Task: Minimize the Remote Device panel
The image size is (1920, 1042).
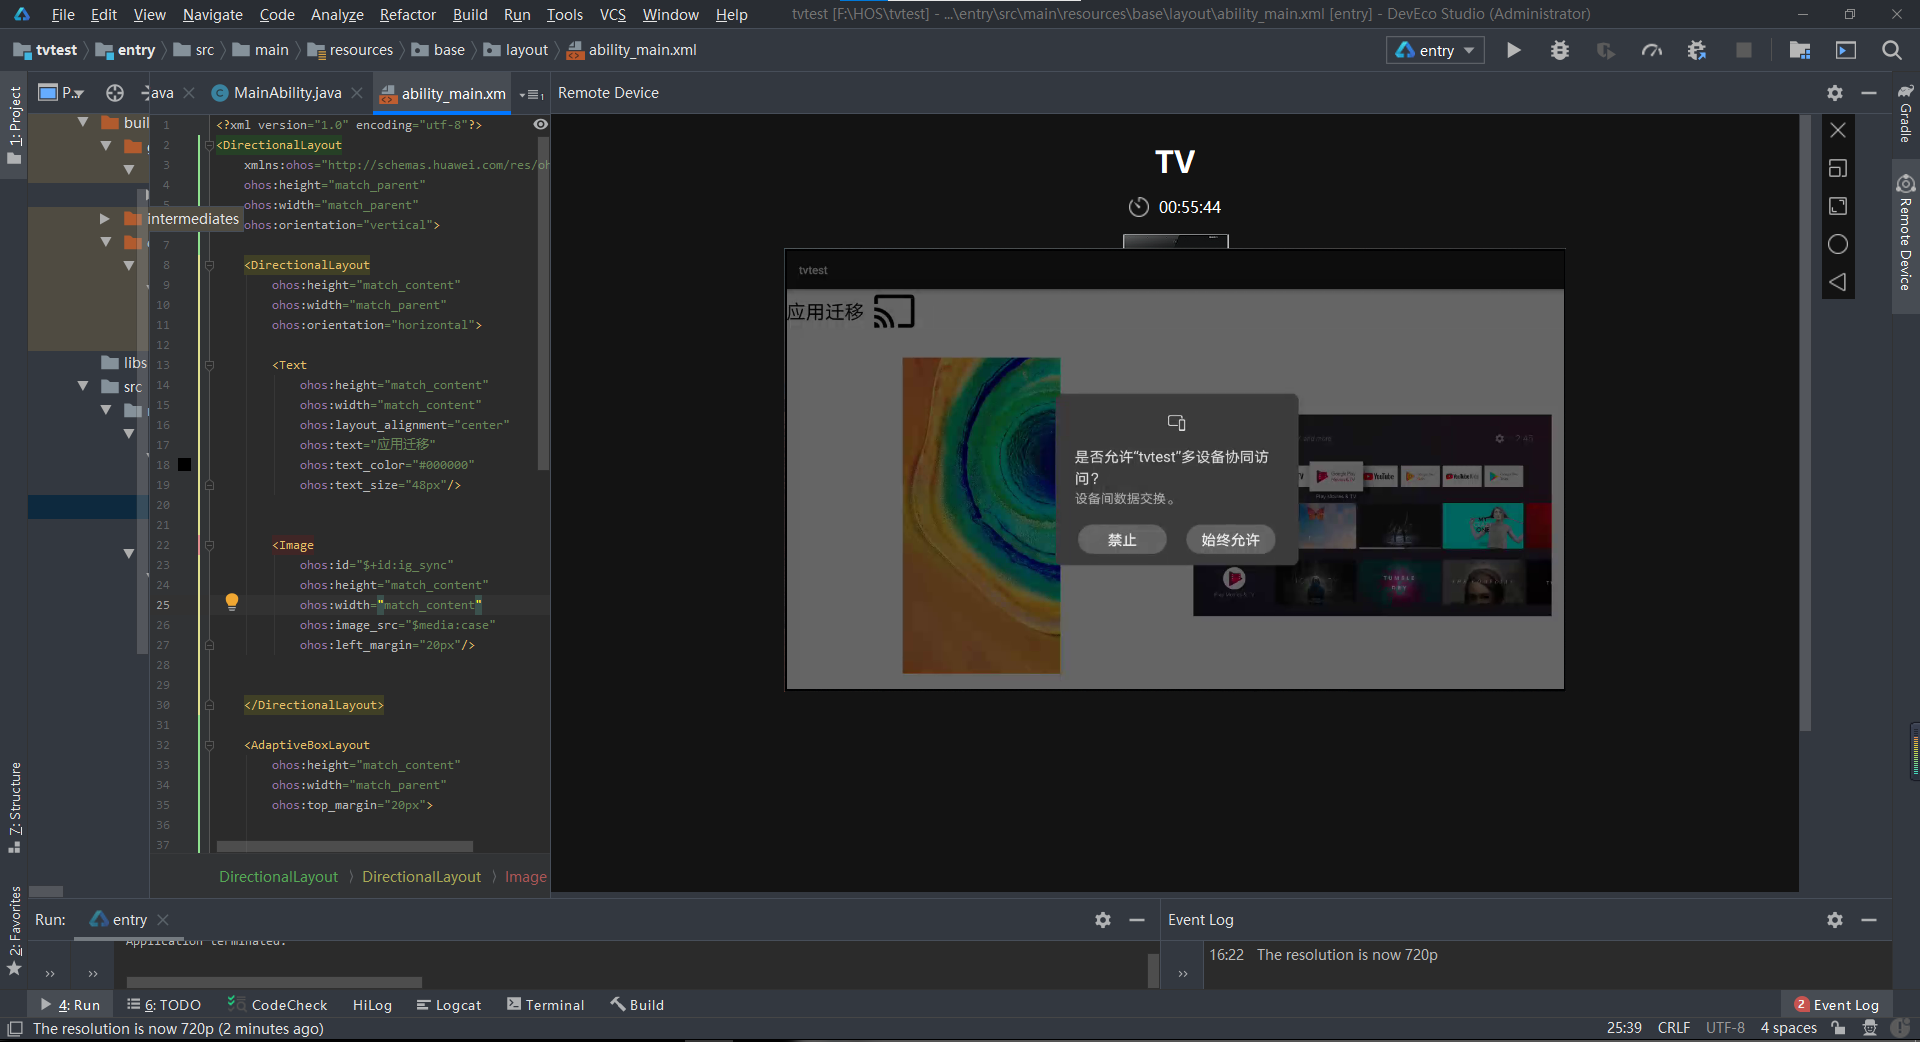Action: (x=1869, y=93)
